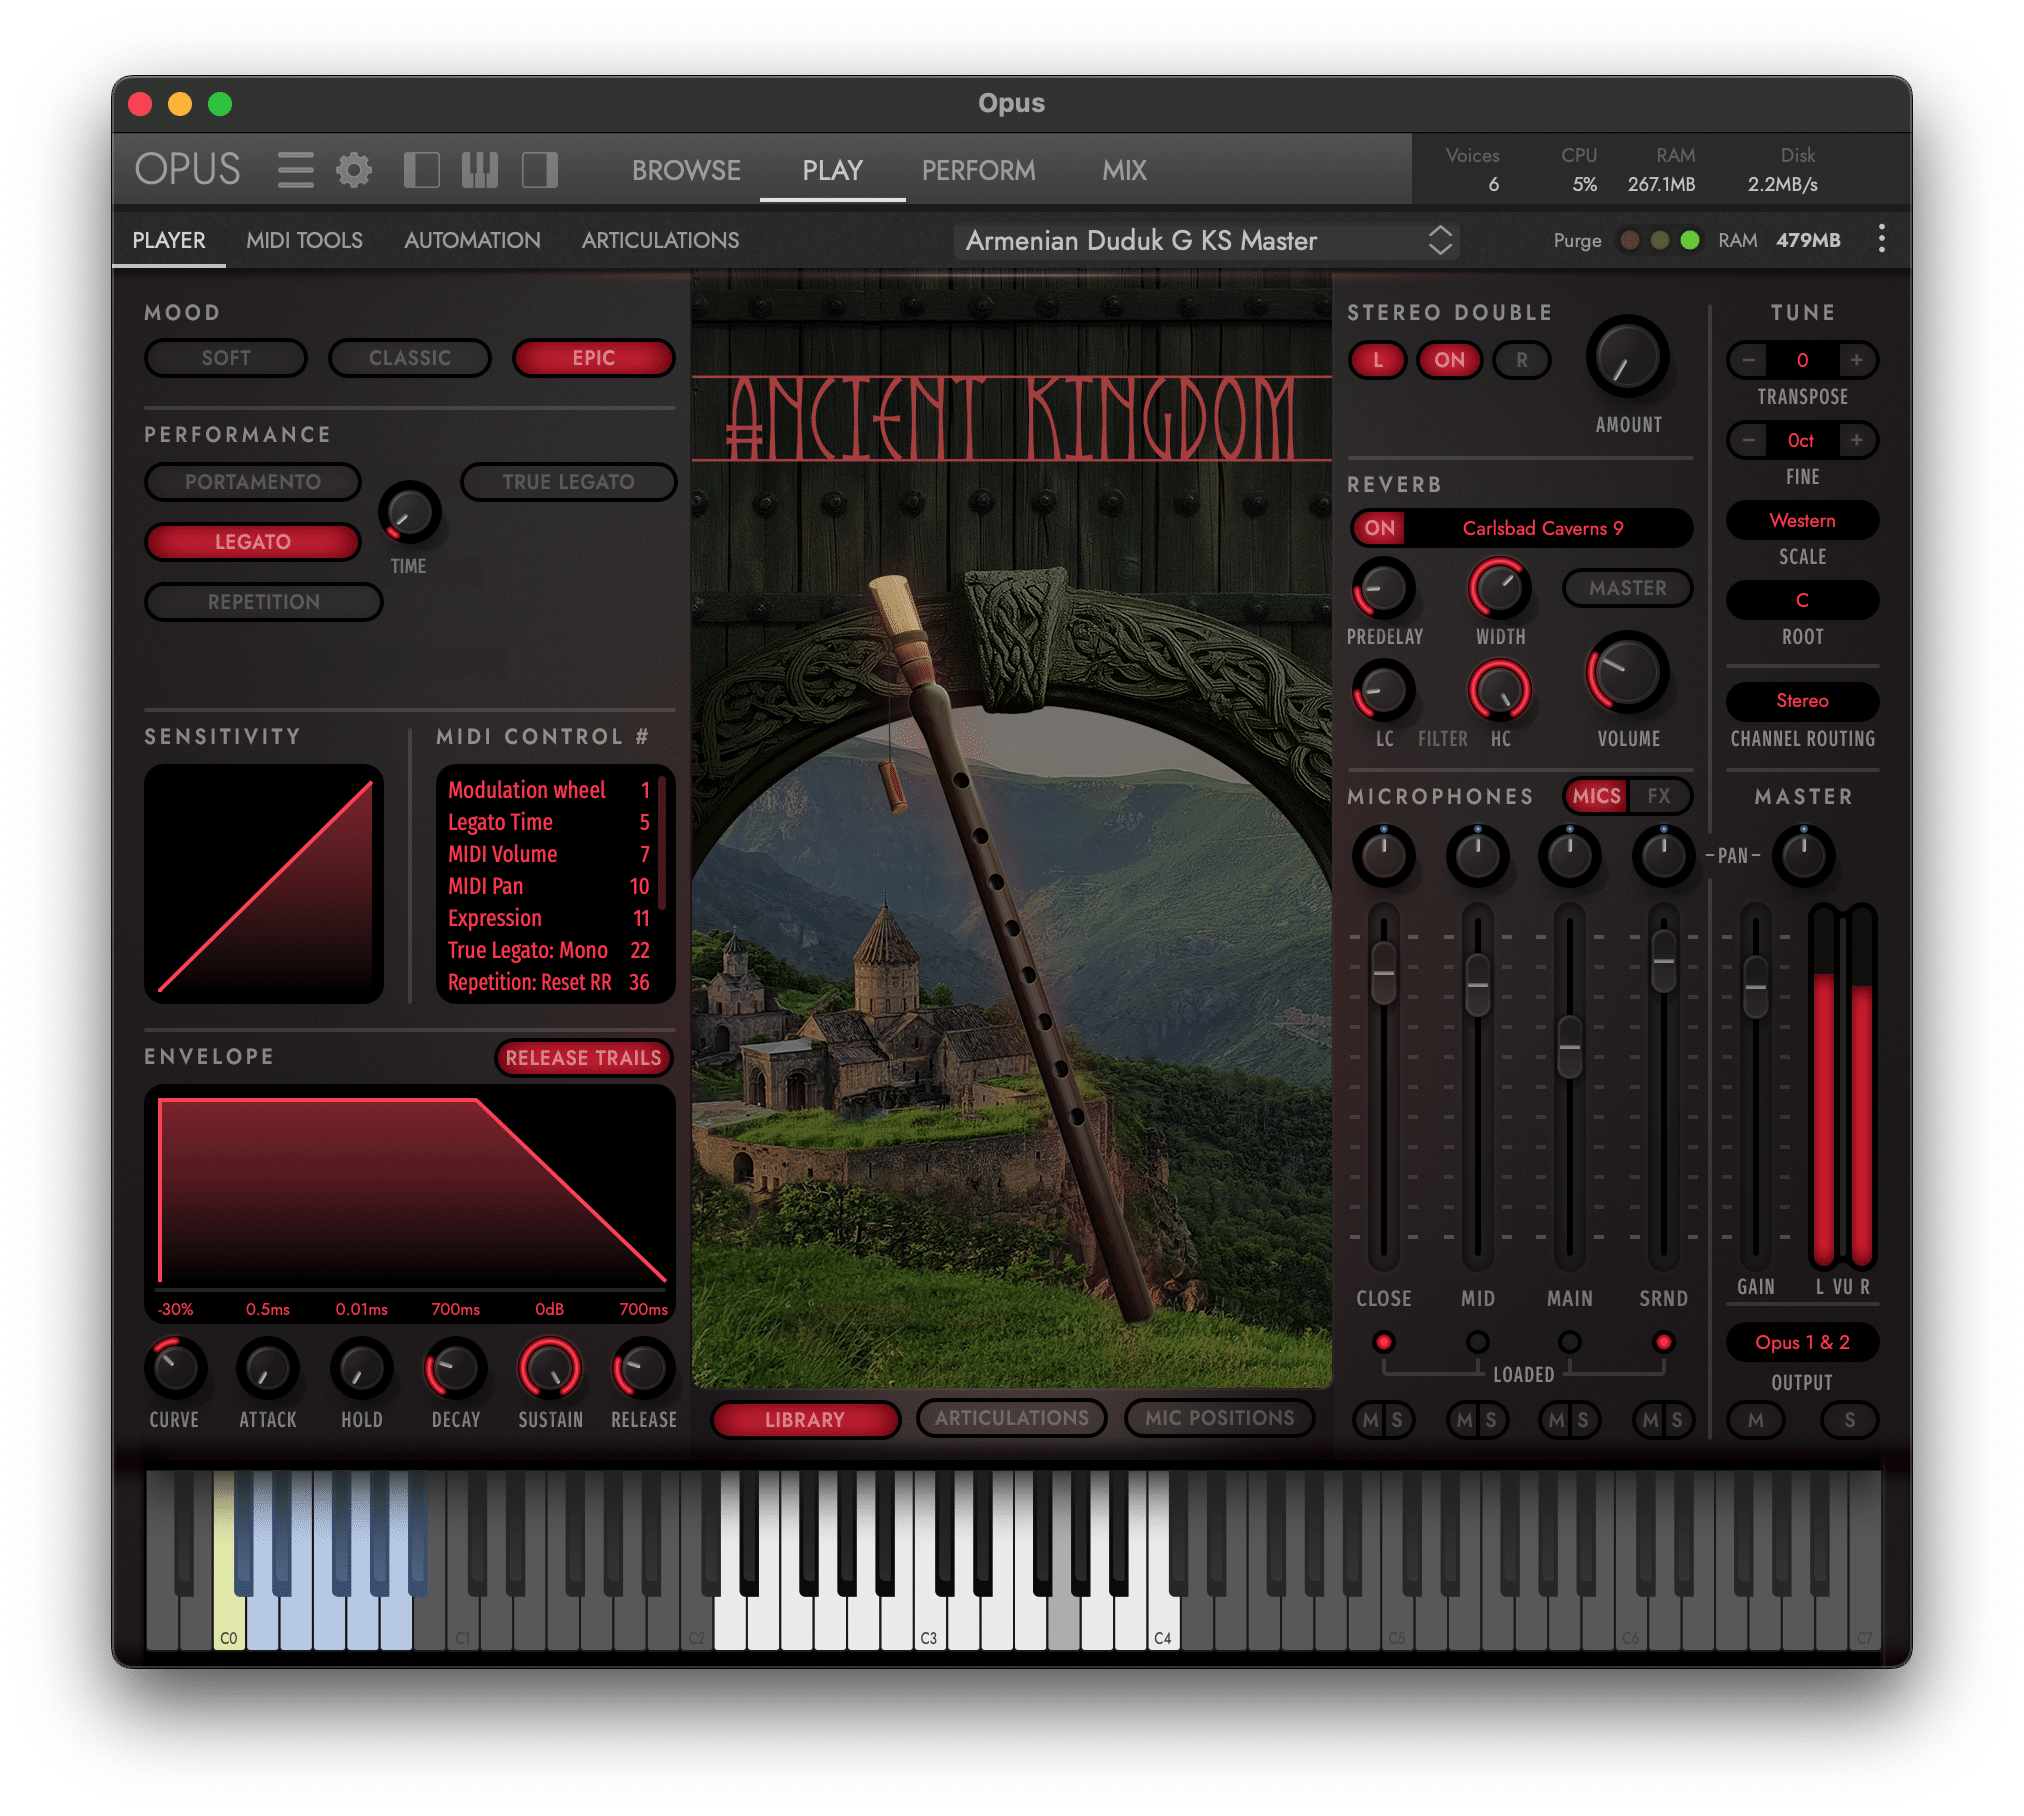Click the sensitivity curve graph
The width and height of the screenshot is (2024, 1816).
264,884
